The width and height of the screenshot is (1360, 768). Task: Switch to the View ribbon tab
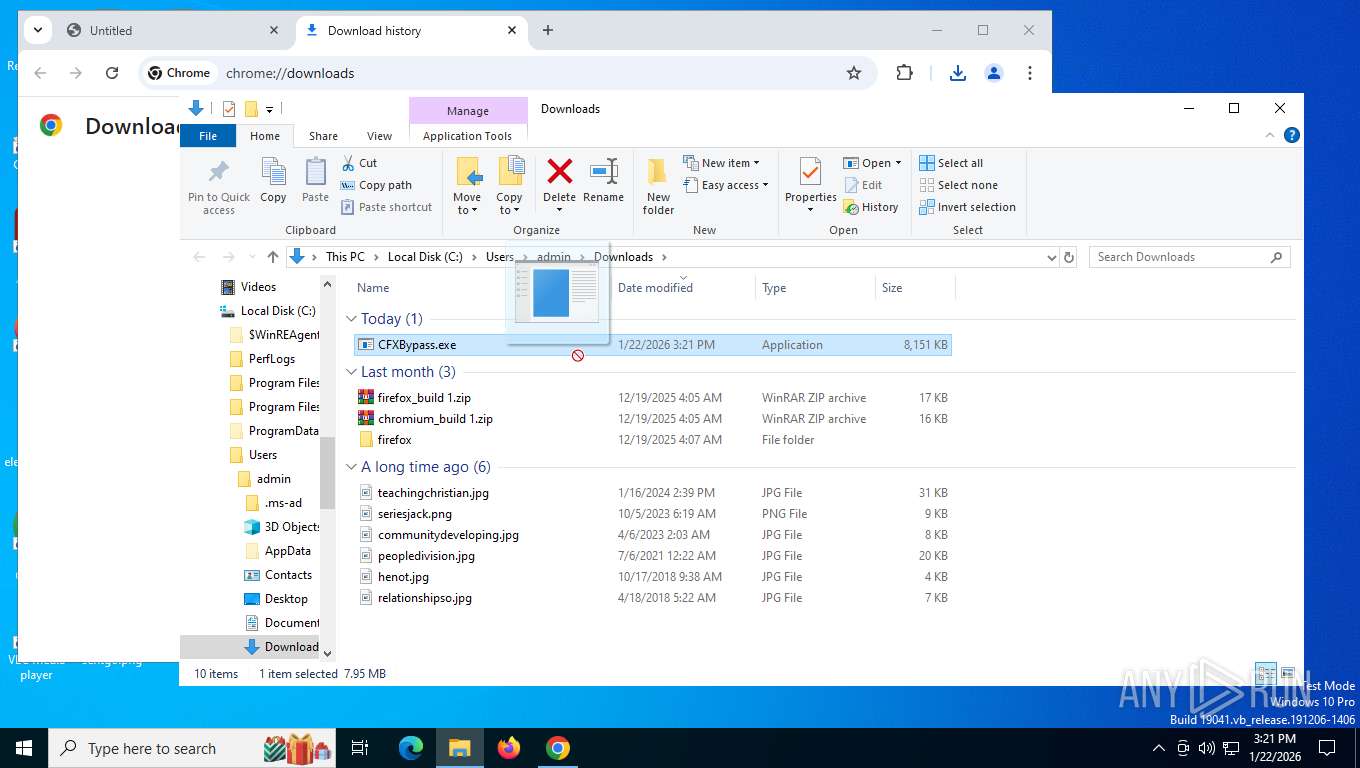click(379, 136)
